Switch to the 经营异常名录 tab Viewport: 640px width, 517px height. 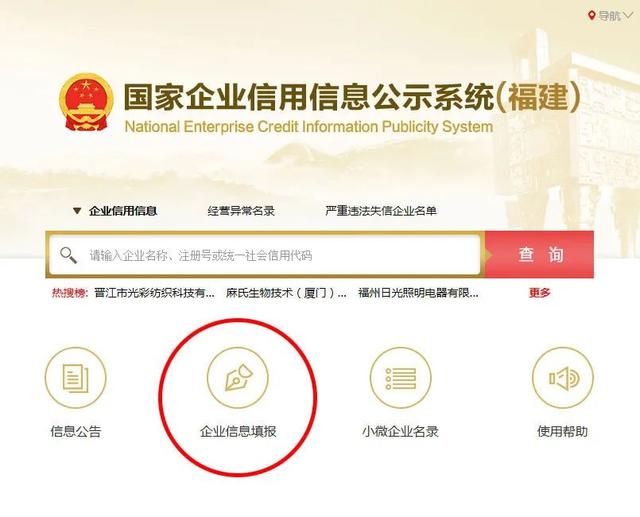point(241,211)
